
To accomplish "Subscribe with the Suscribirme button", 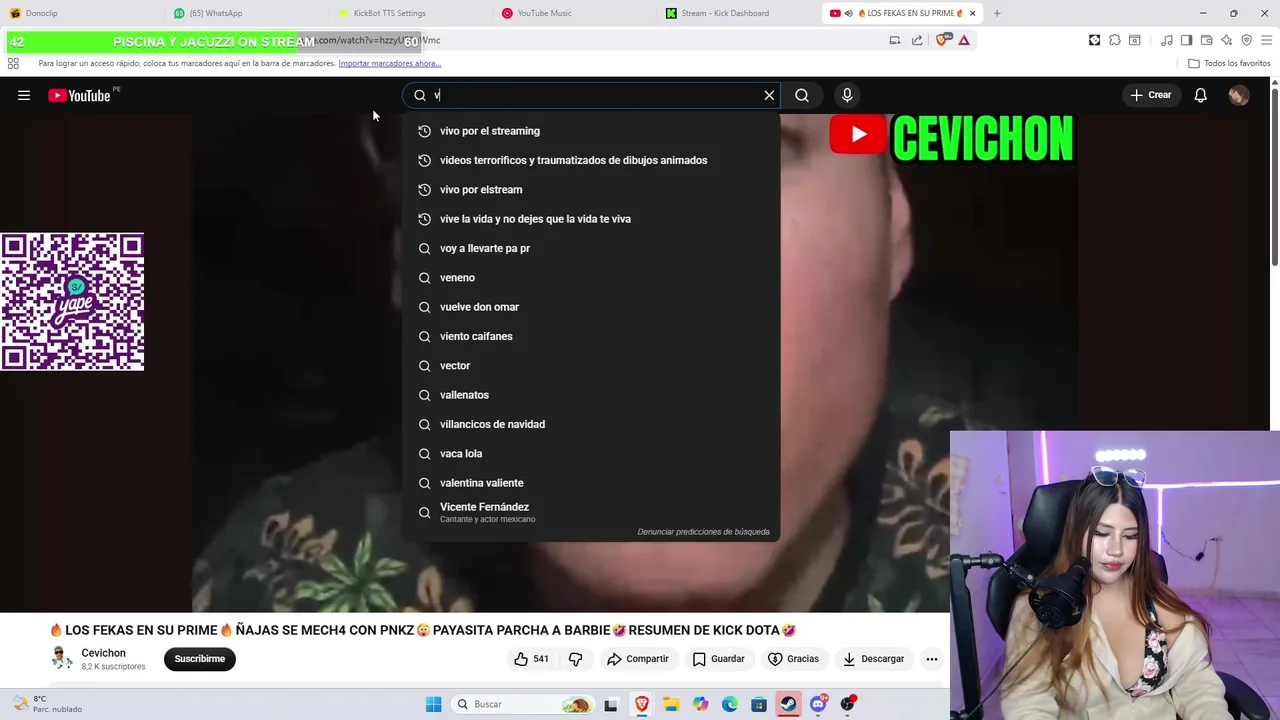I will tap(200, 659).
